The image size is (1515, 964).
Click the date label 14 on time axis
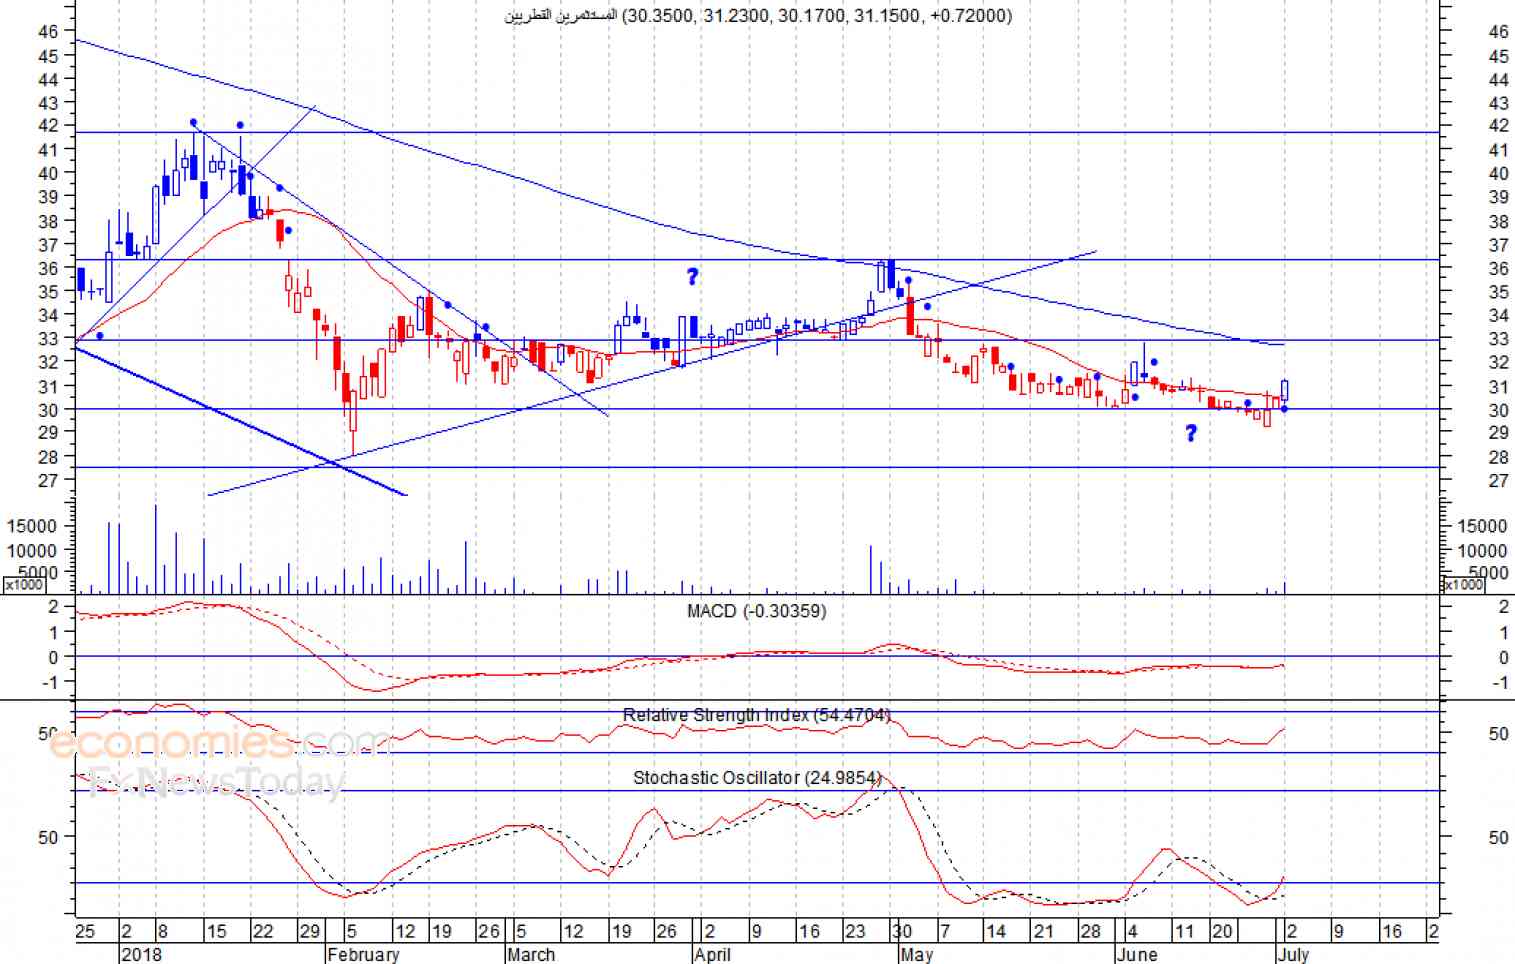click(x=995, y=931)
